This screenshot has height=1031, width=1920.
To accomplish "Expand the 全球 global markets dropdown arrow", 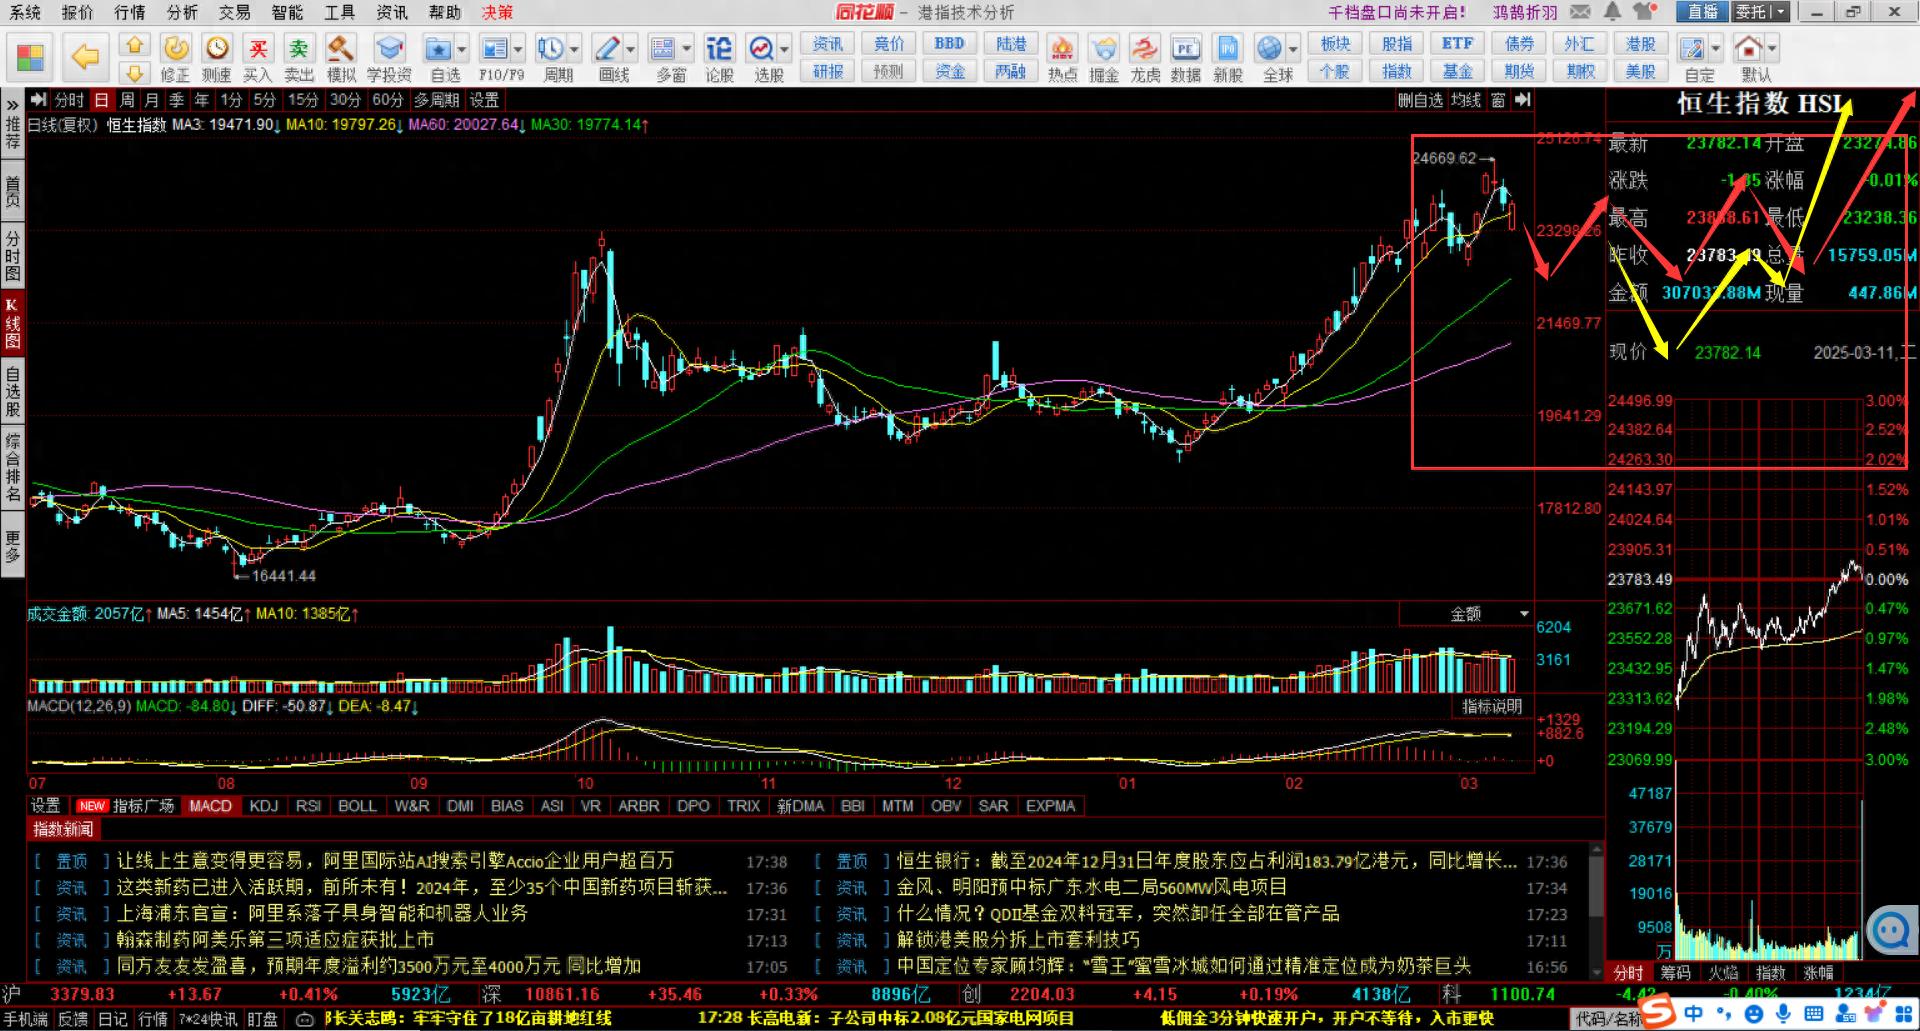I will [1293, 49].
